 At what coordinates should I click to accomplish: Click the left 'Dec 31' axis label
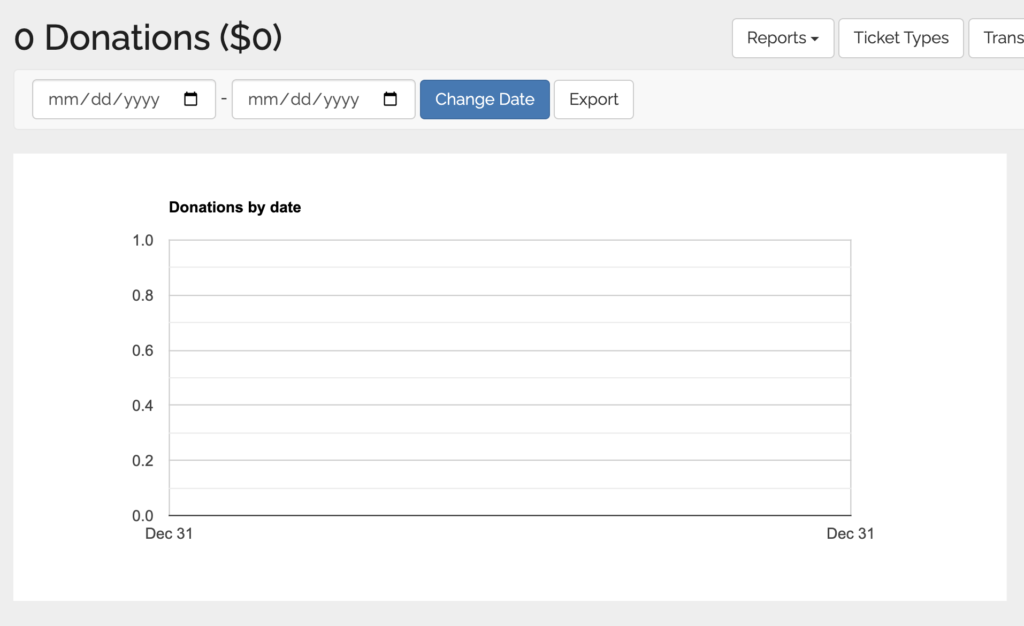(169, 534)
